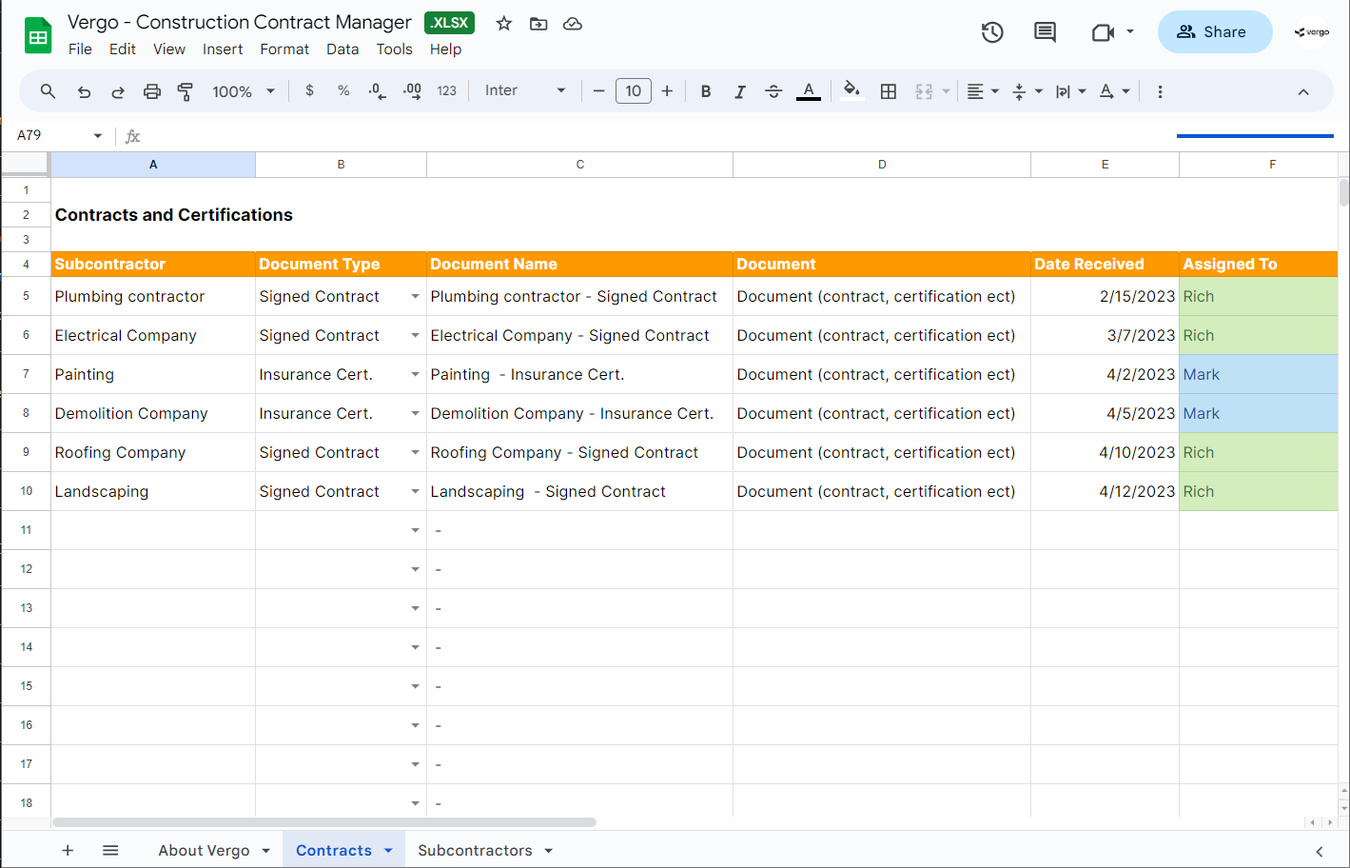
Task: Add a new sheet with plus button
Action: click(x=67, y=850)
